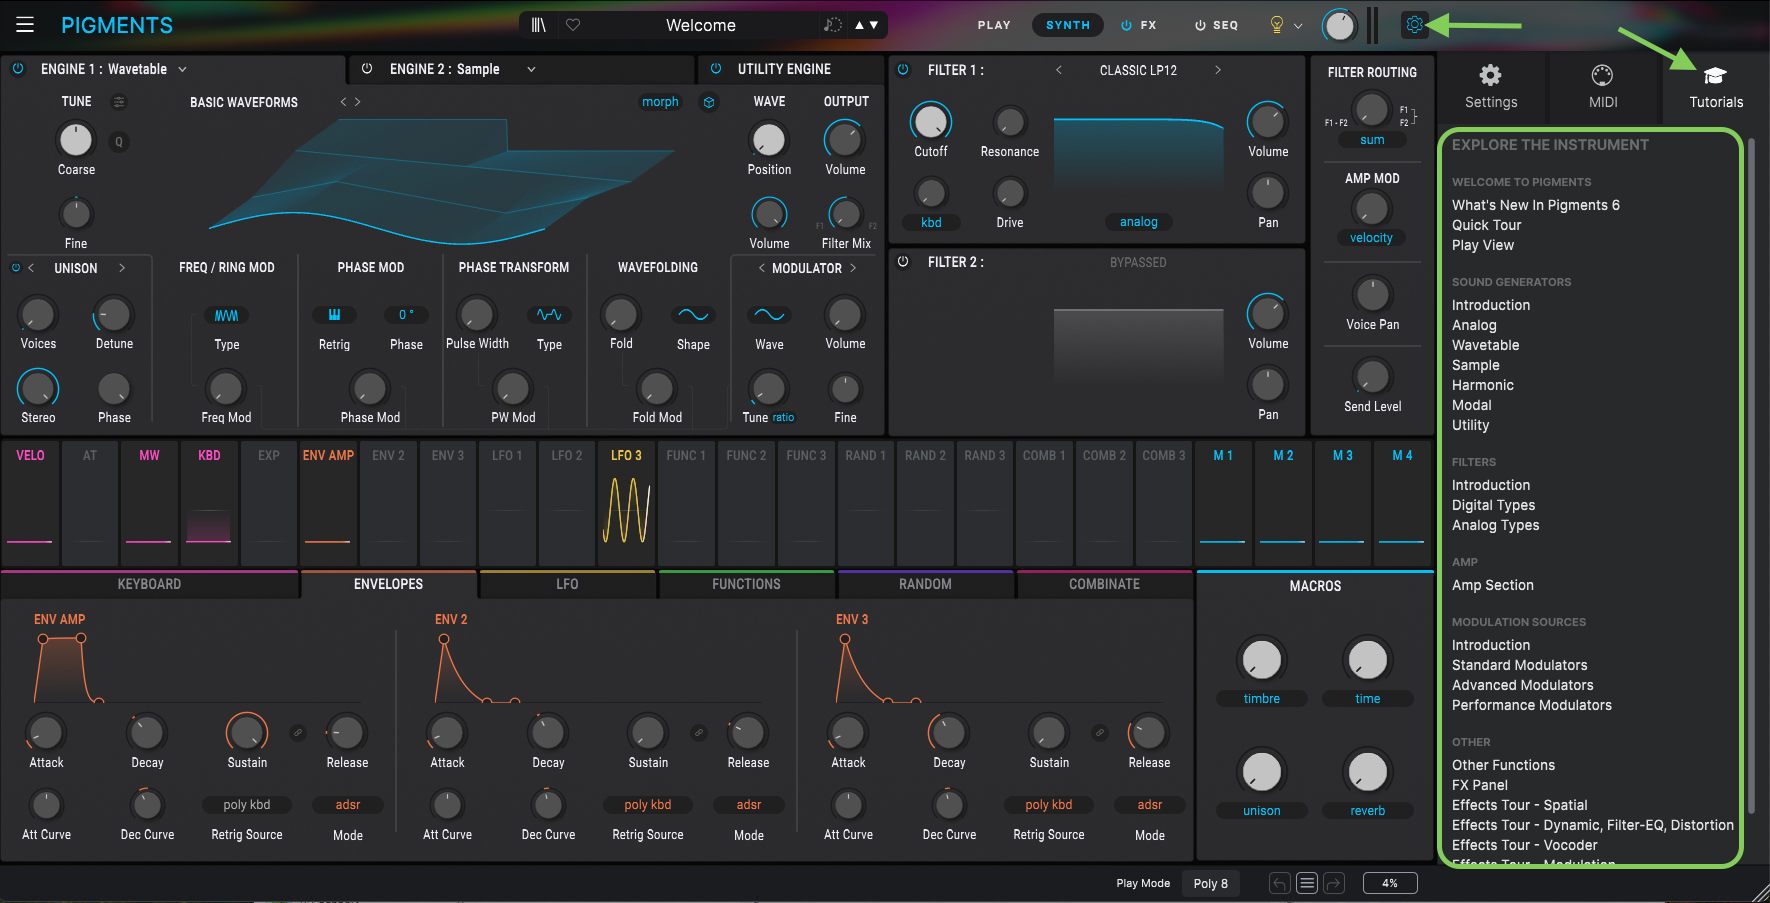Open Settings in the side panel
The image size is (1770, 903).
1490,86
